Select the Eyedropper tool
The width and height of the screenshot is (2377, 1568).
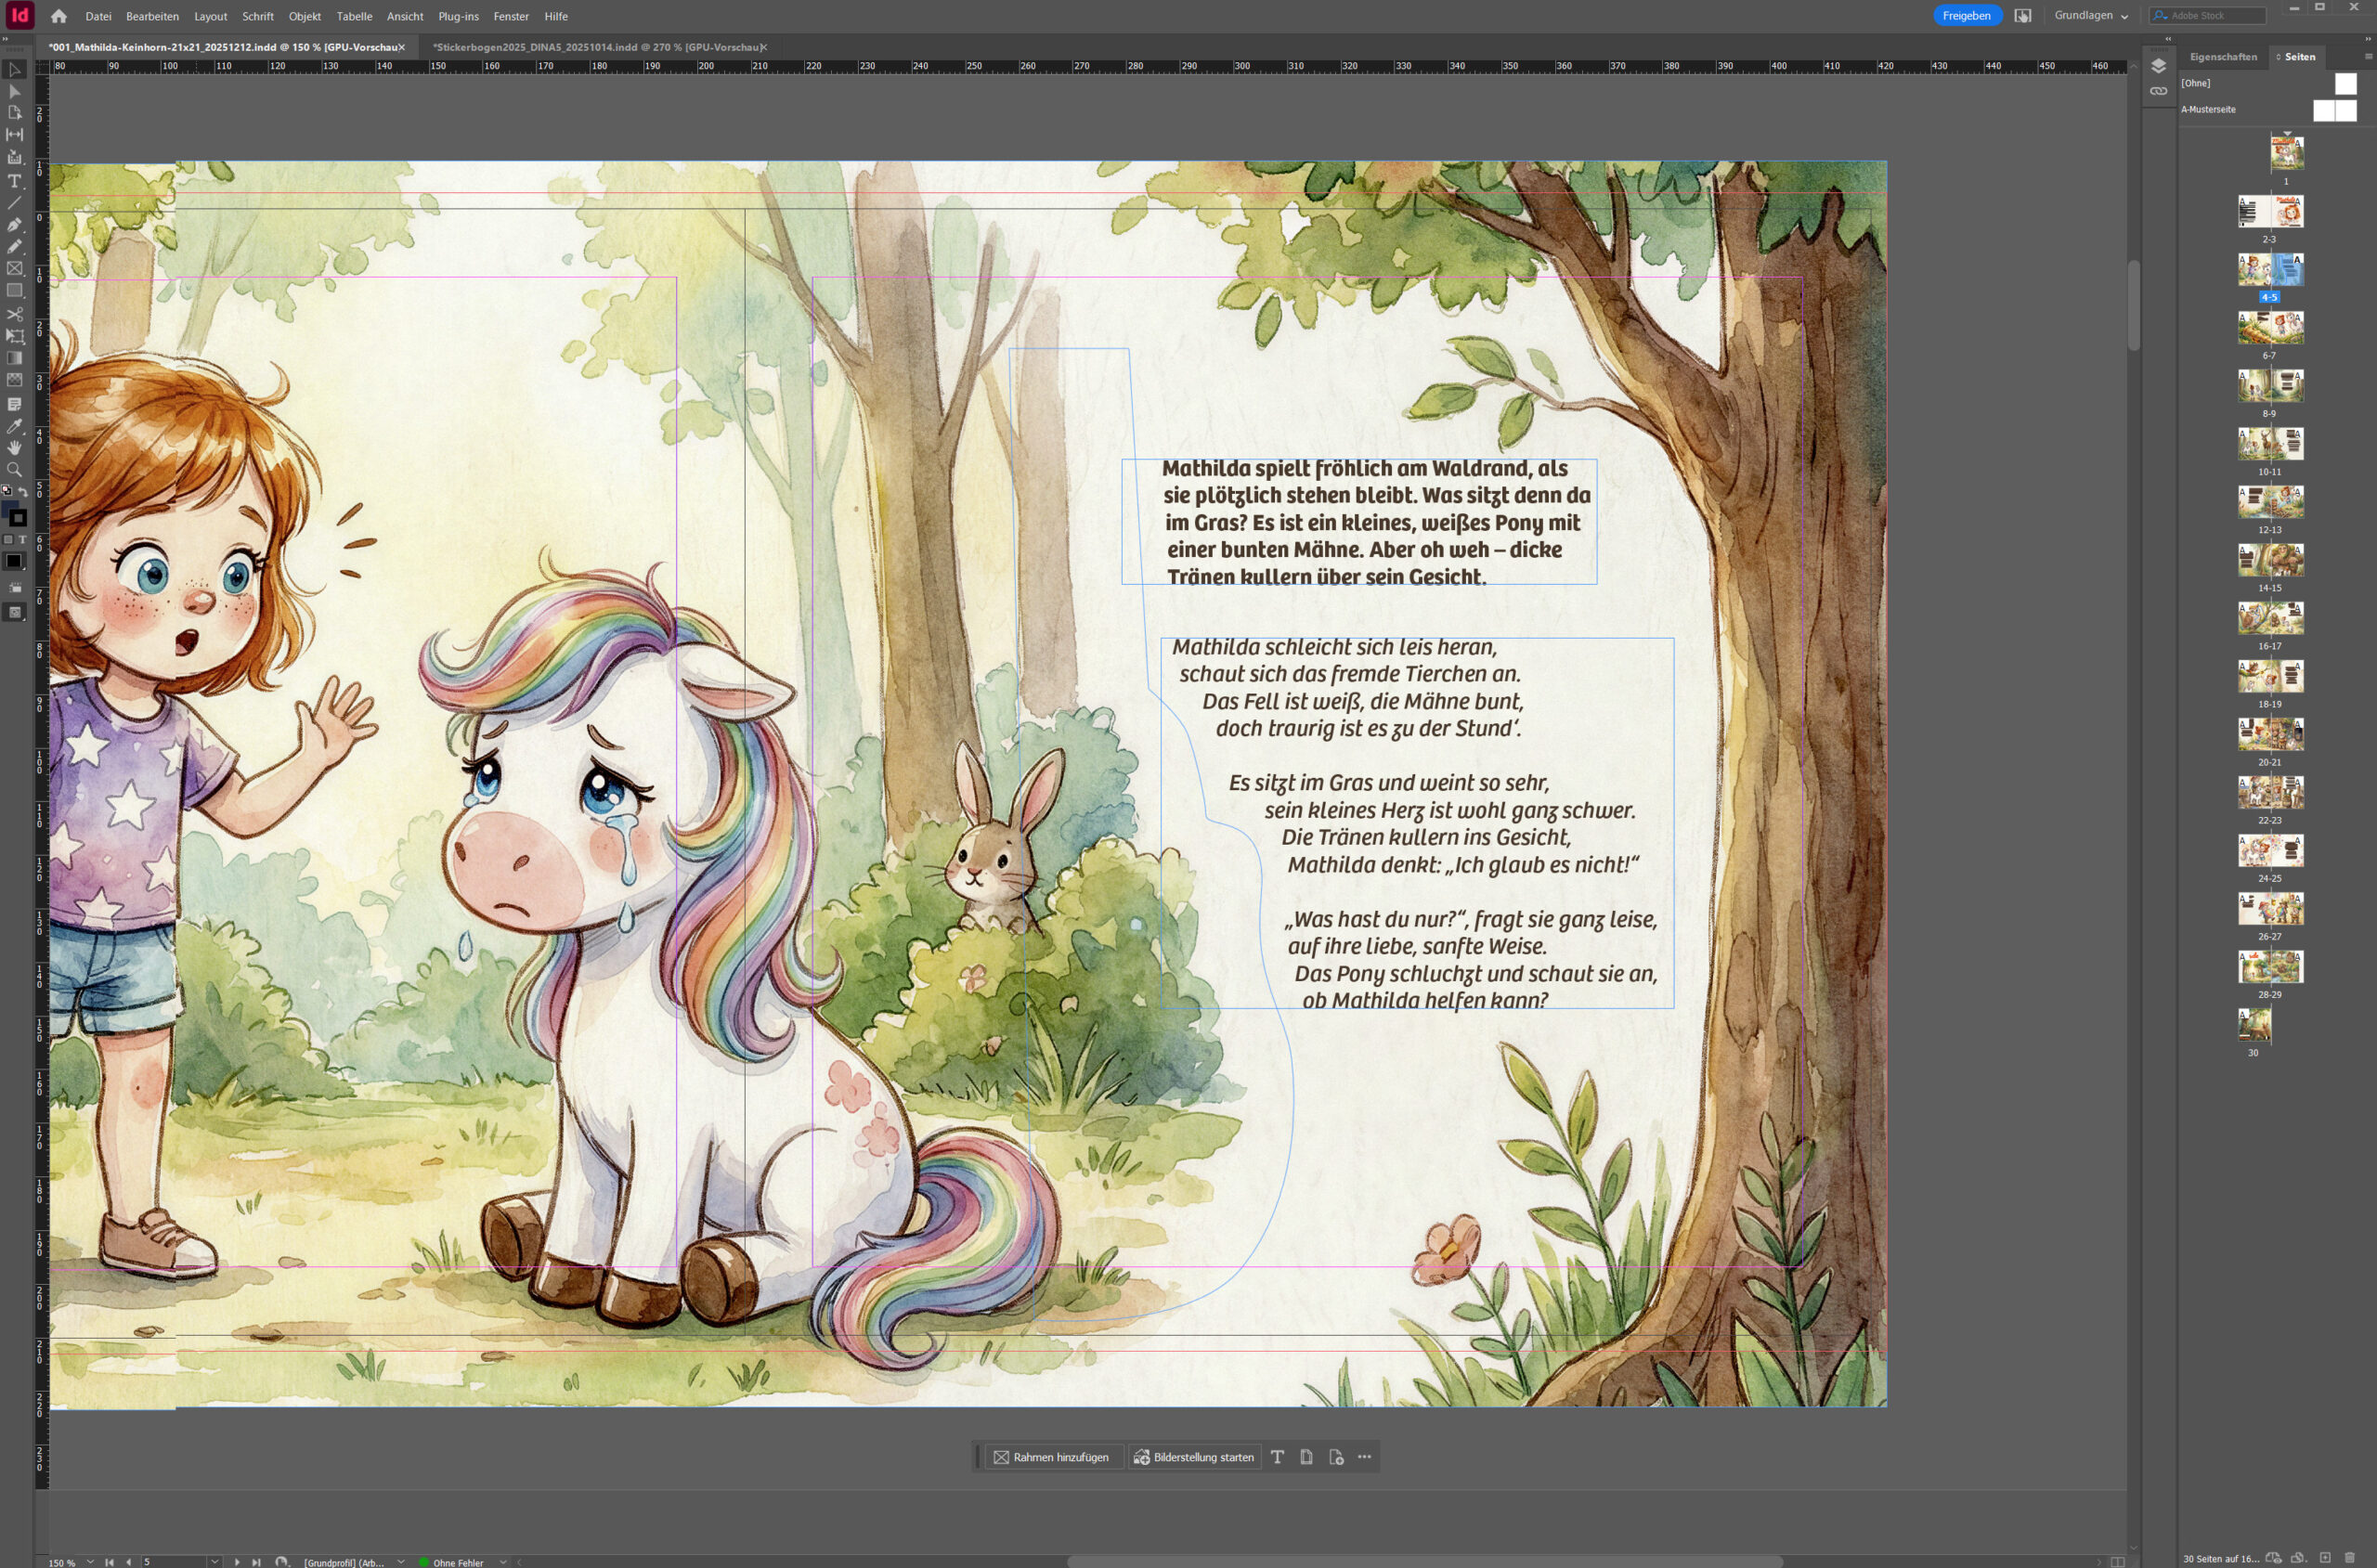(14, 427)
